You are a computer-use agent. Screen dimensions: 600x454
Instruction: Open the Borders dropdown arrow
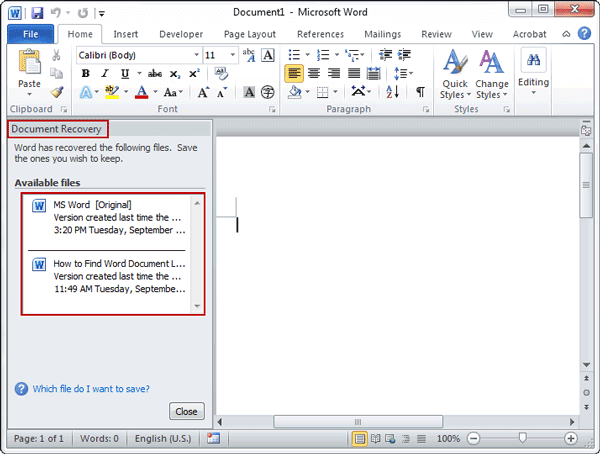(x=335, y=92)
